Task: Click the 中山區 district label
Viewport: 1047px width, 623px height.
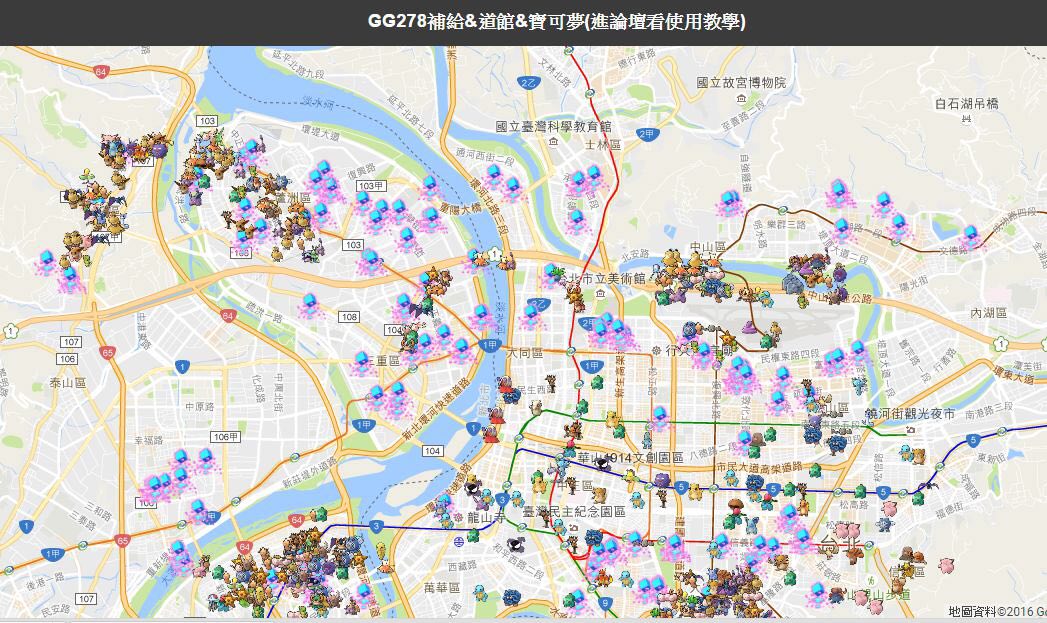Action: [x=707, y=247]
